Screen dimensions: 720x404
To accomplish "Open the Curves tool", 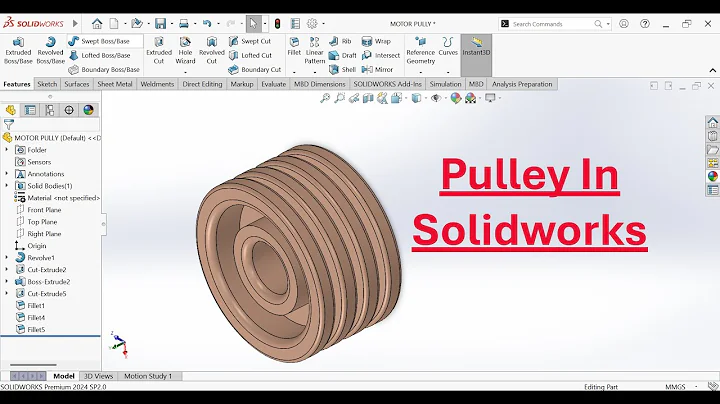I will (448, 47).
